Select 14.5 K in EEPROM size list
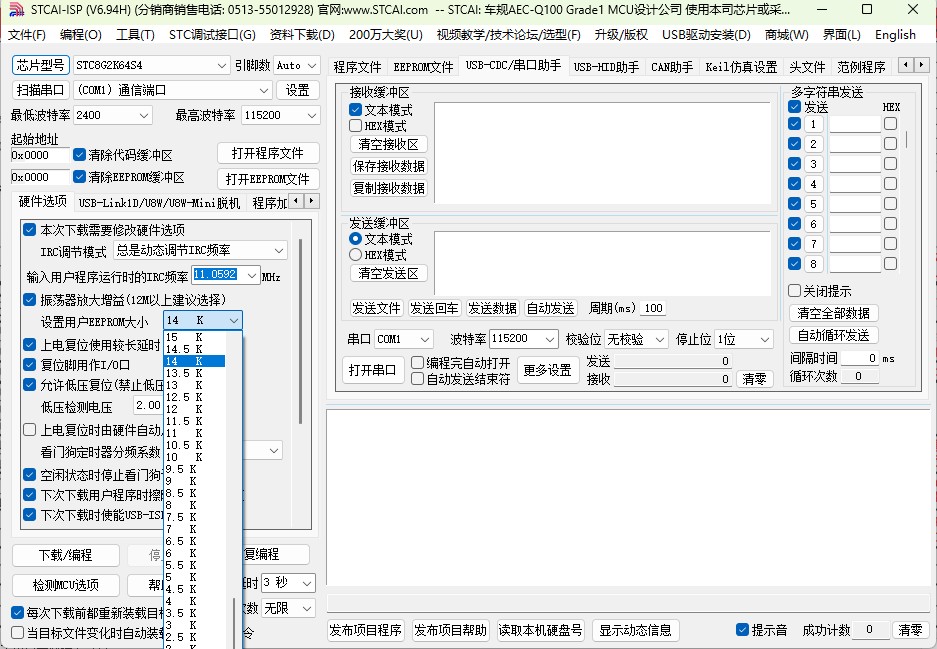The width and height of the screenshot is (937, 649). tap(194, 349)
